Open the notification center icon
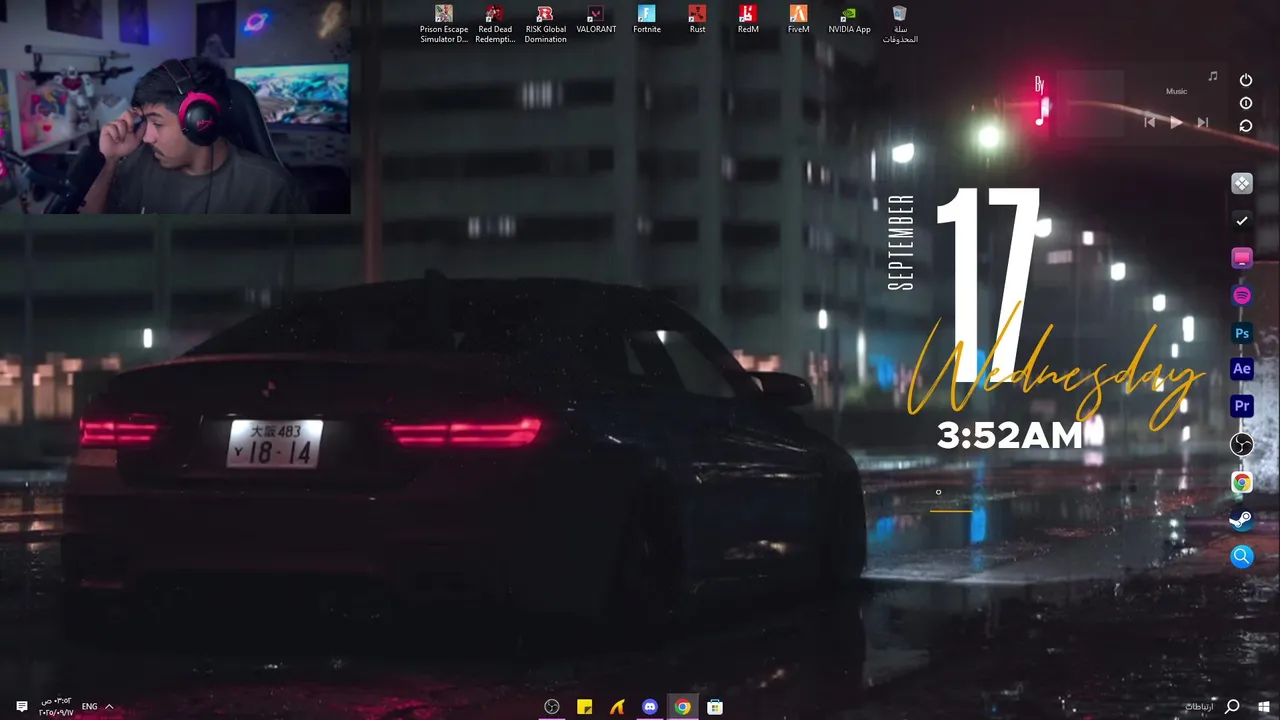Screen dimensions: 1280x720 pyautogui.click(x=22, y=707)
